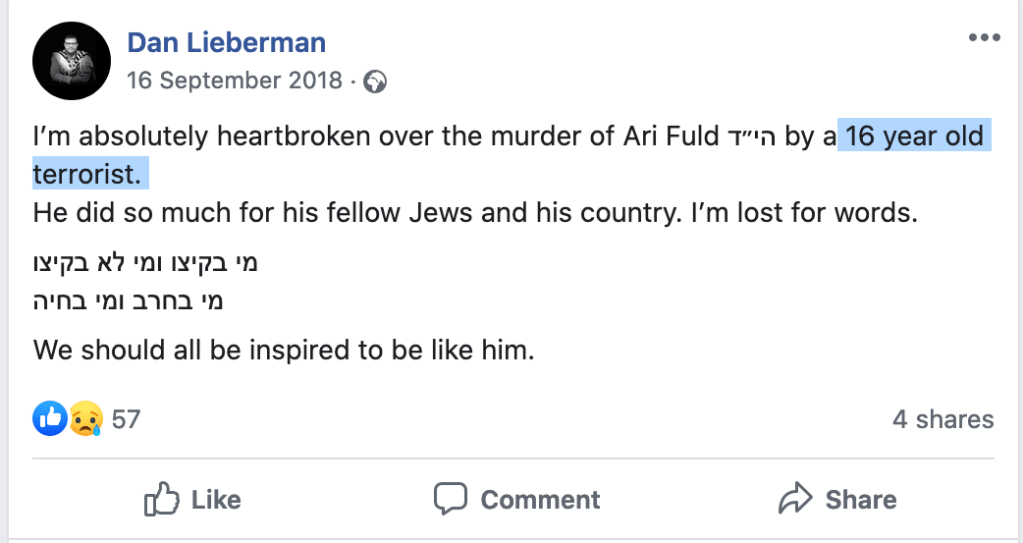Click the sad crying reaction emoji
The image size is (1023, 543).
(x=86, y=419)
